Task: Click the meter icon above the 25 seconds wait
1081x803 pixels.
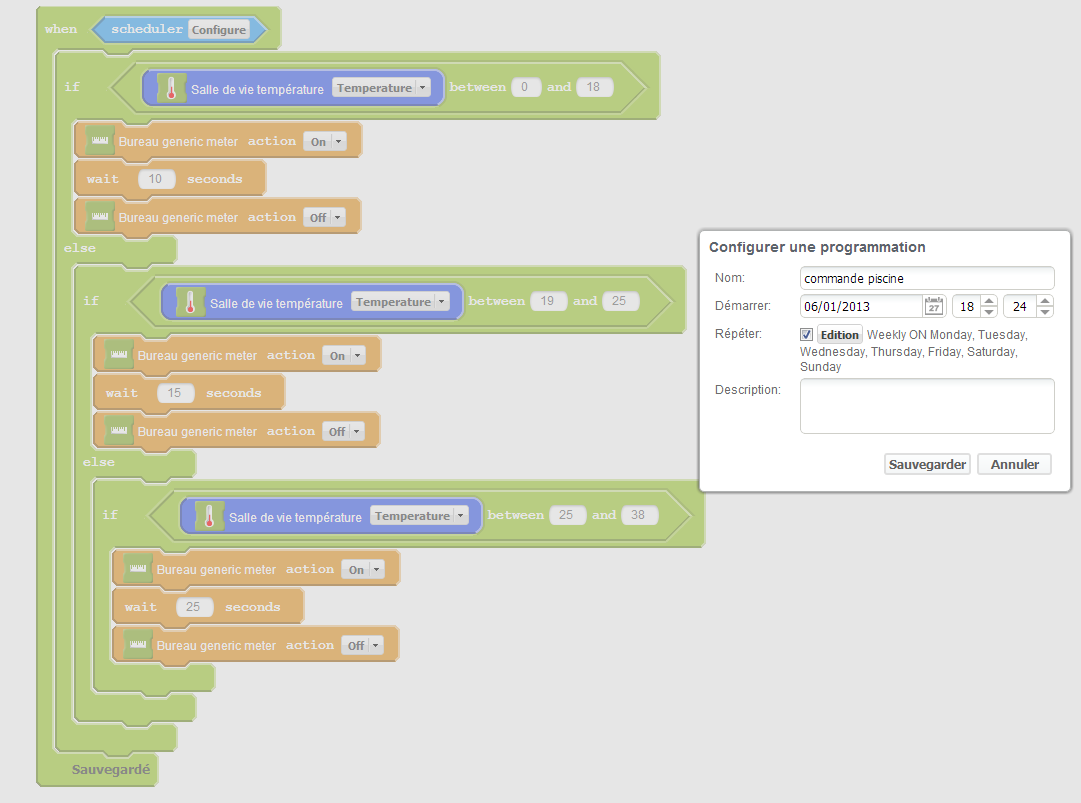Action: 137,569
